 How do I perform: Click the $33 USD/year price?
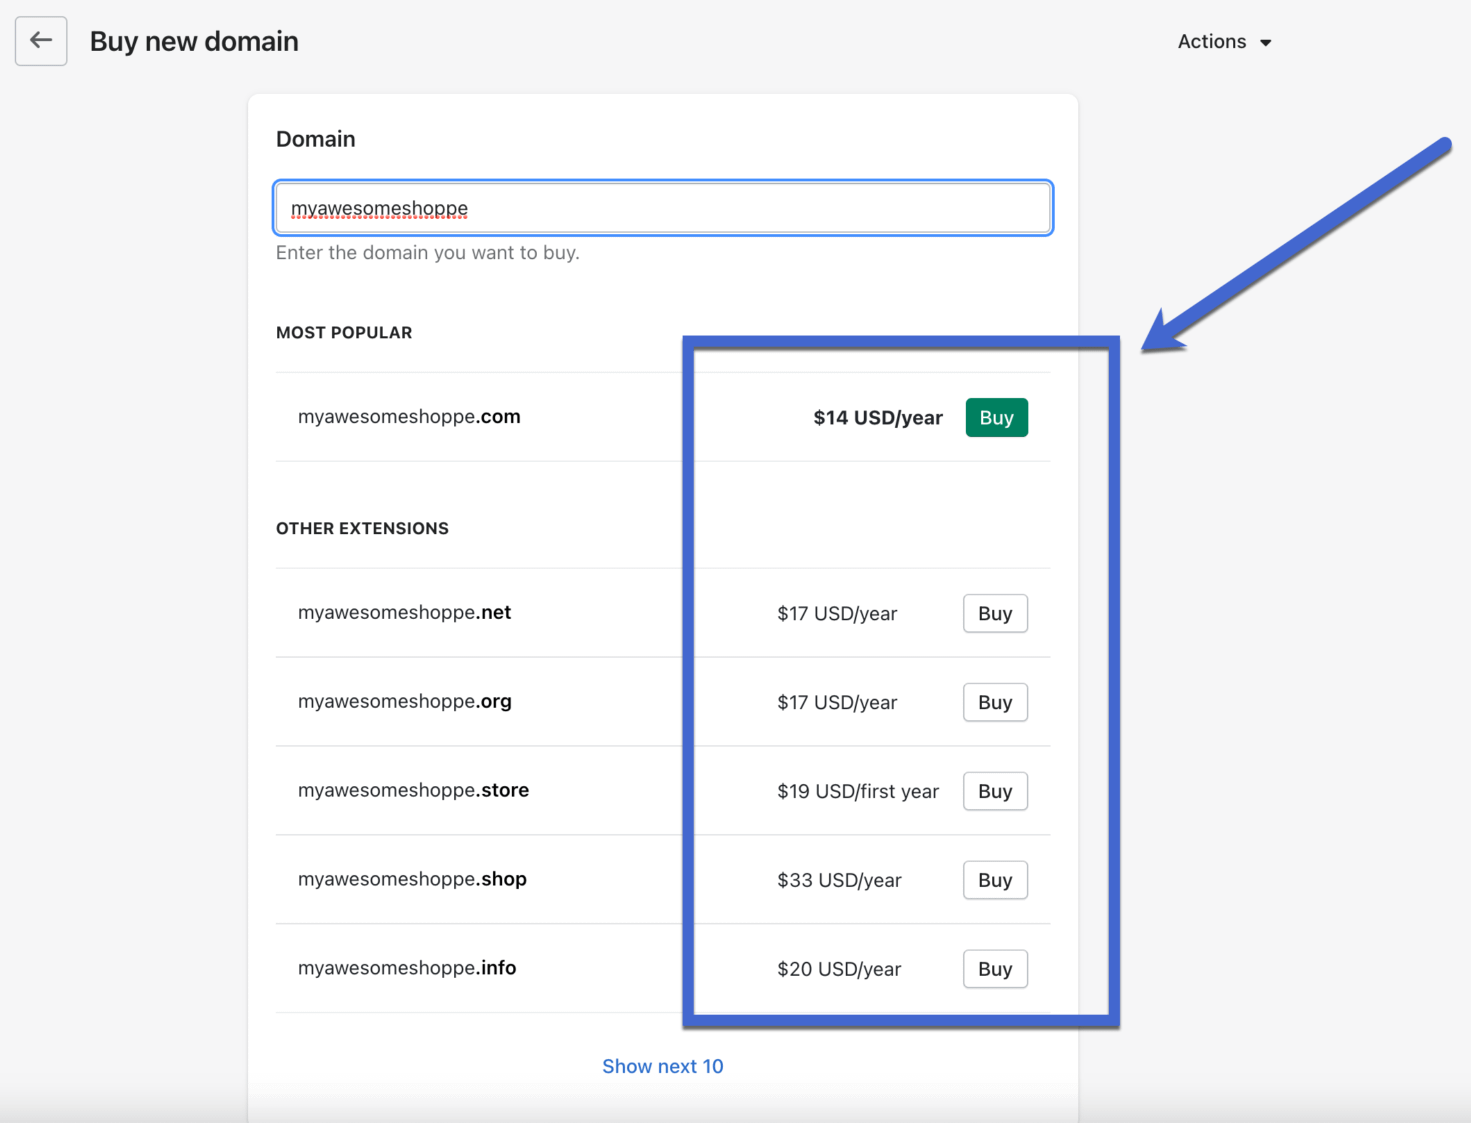click(839, 881)
